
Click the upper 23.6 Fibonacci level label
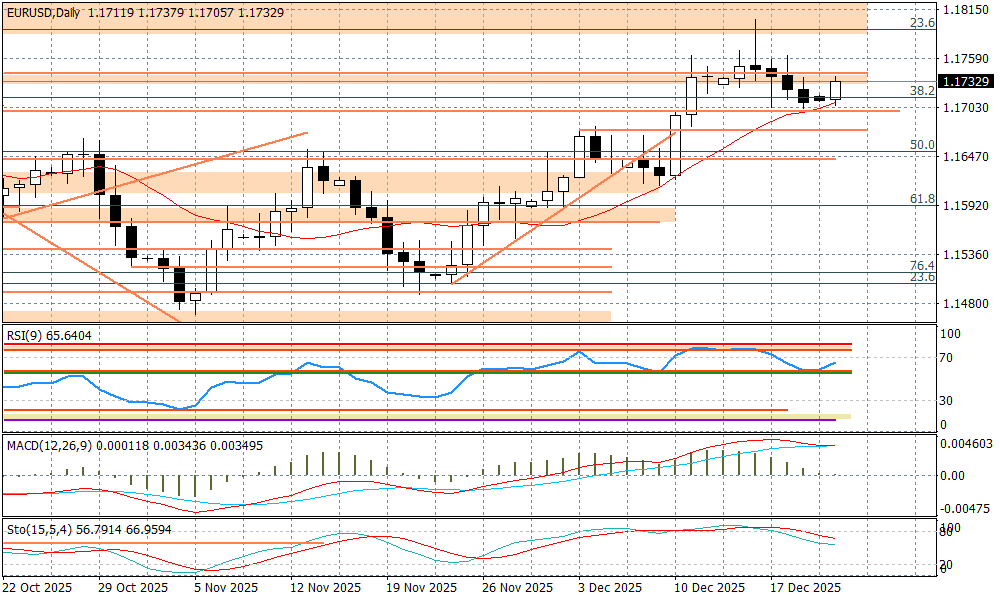[x=921, y=22]
